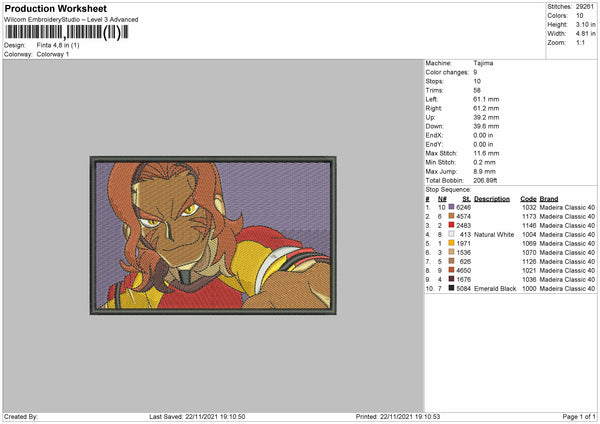Viewport: 600px width, 424px height.
Task: Click the embroidered character design preview
Action: (x=213, y=235)
